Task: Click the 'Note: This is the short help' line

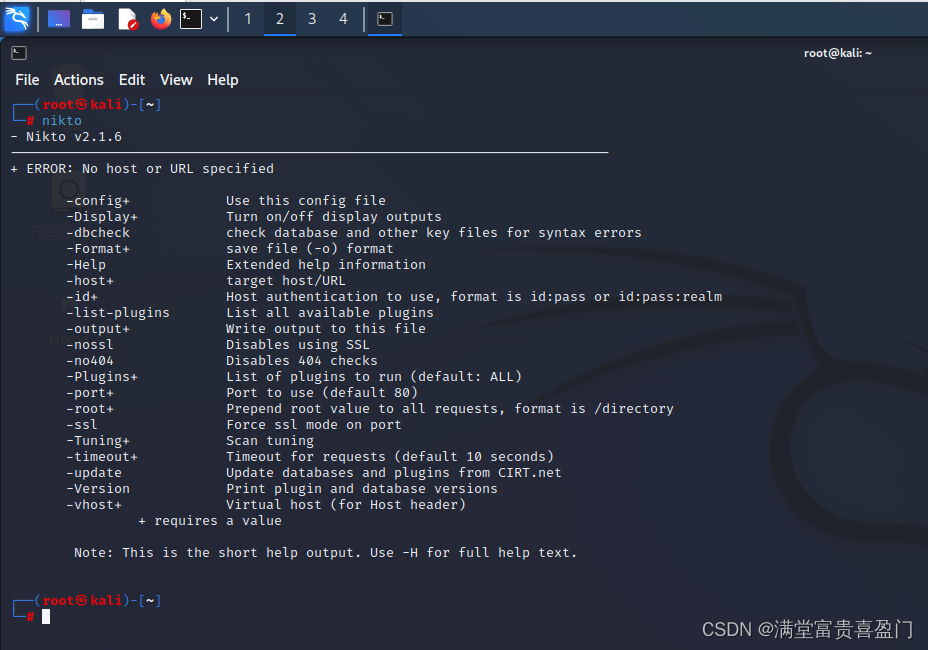Action: (x=326, y=552)
